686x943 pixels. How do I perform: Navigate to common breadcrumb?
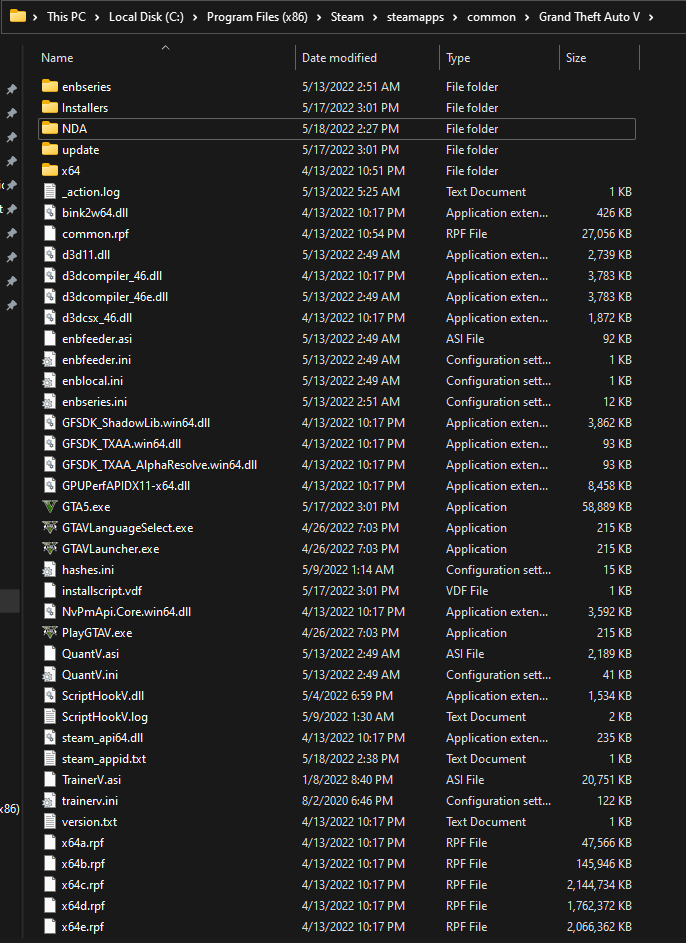tap(491, 17)
